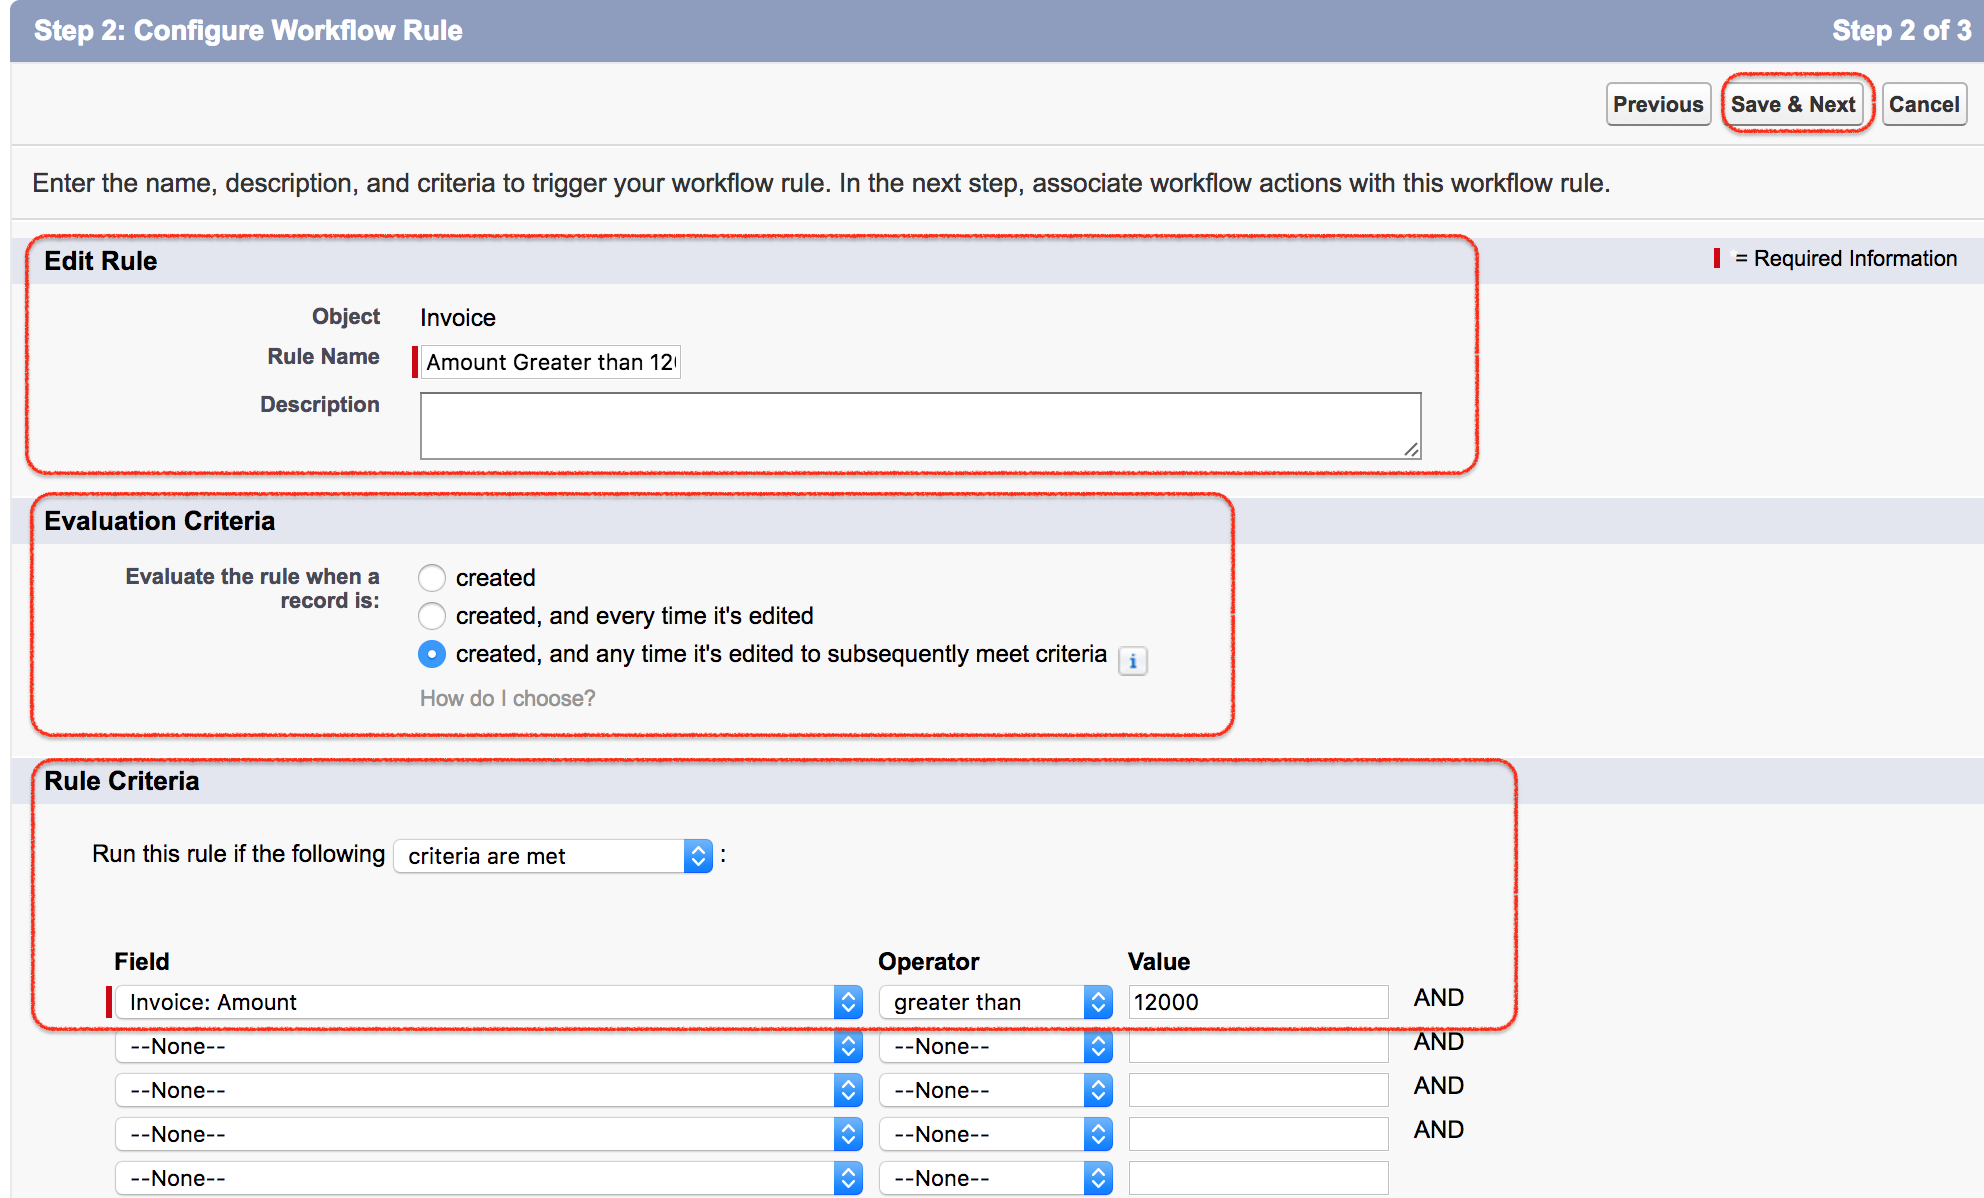
Task: Open the fourth row field '--None--' dropdown
Action: point(489,1134)
